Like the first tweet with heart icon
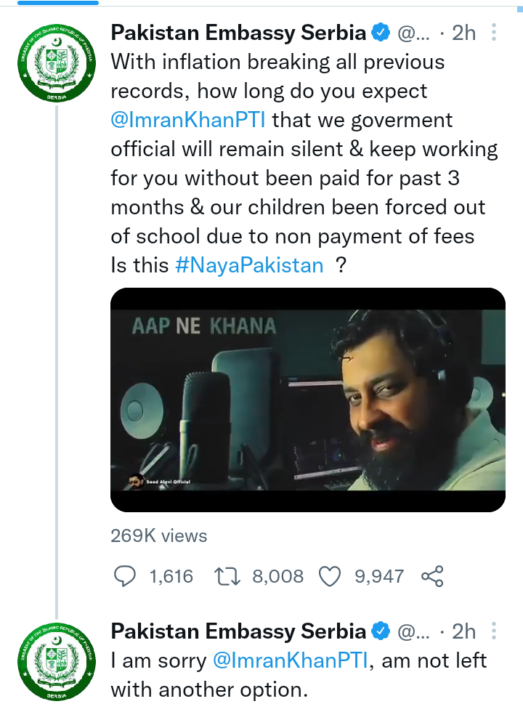 (x=330, y=576)
